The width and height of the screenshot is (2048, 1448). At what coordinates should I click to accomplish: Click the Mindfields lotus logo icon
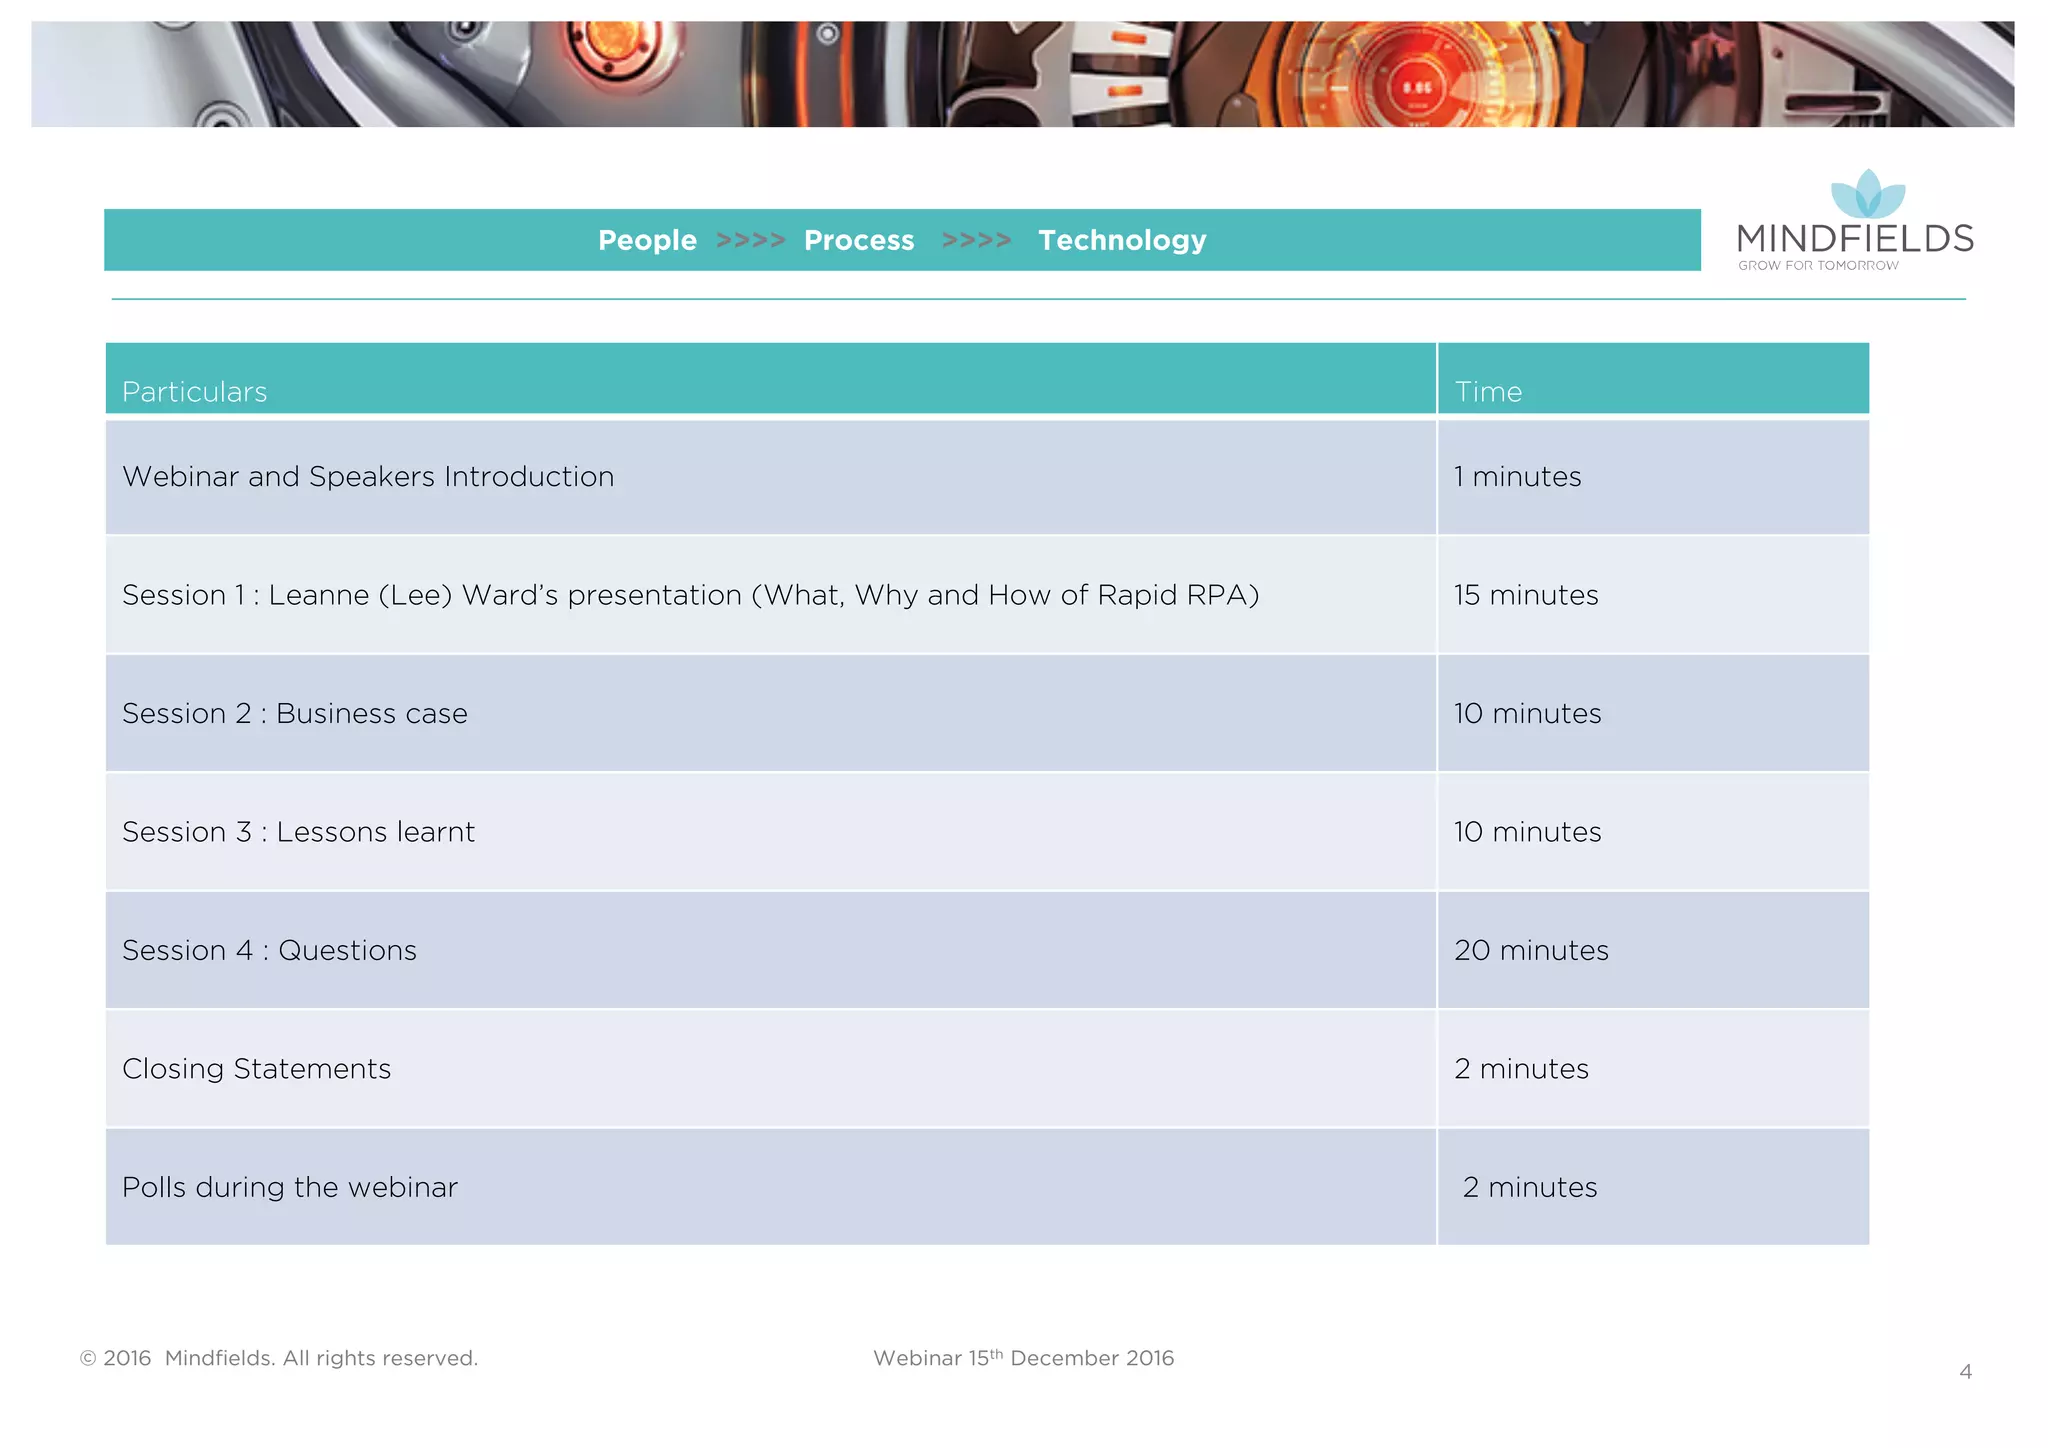[1867, 194]
